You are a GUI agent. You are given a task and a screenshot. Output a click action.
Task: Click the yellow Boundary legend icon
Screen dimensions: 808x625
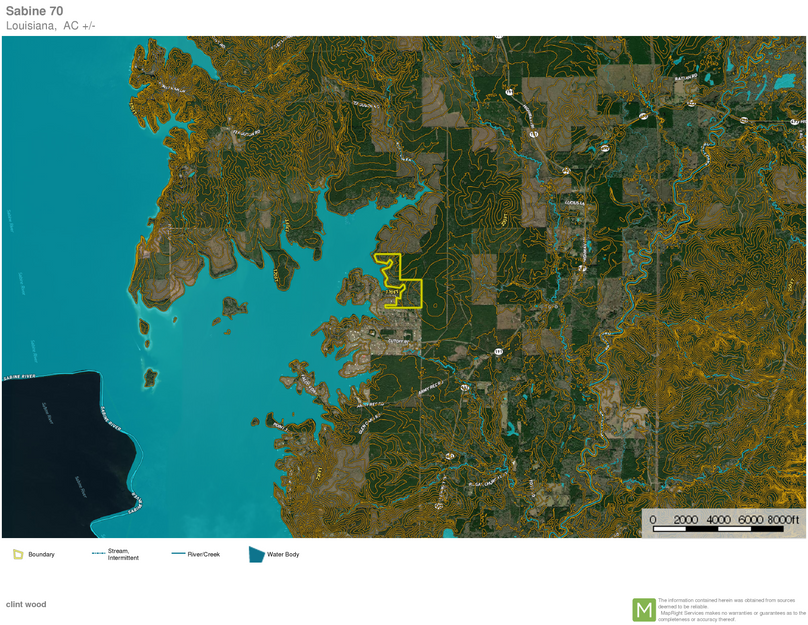[18, 554]
